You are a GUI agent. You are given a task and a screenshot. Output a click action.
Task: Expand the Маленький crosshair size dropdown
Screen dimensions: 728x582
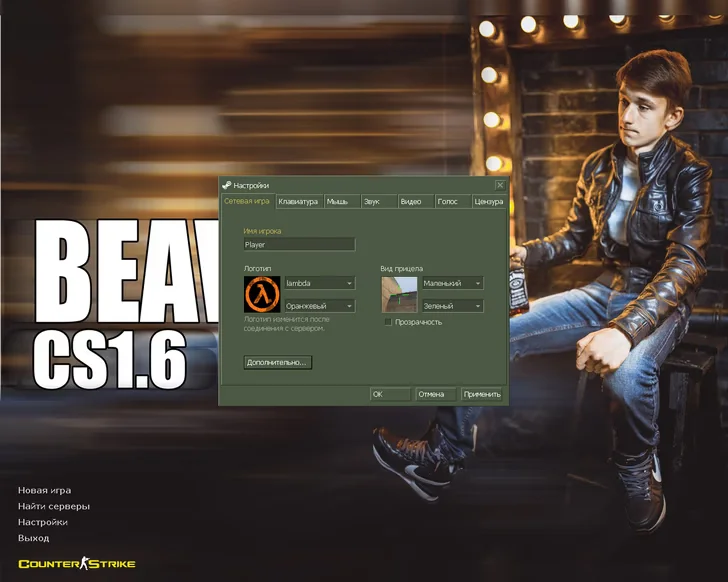pyautogui.click(x=453, y=283)
